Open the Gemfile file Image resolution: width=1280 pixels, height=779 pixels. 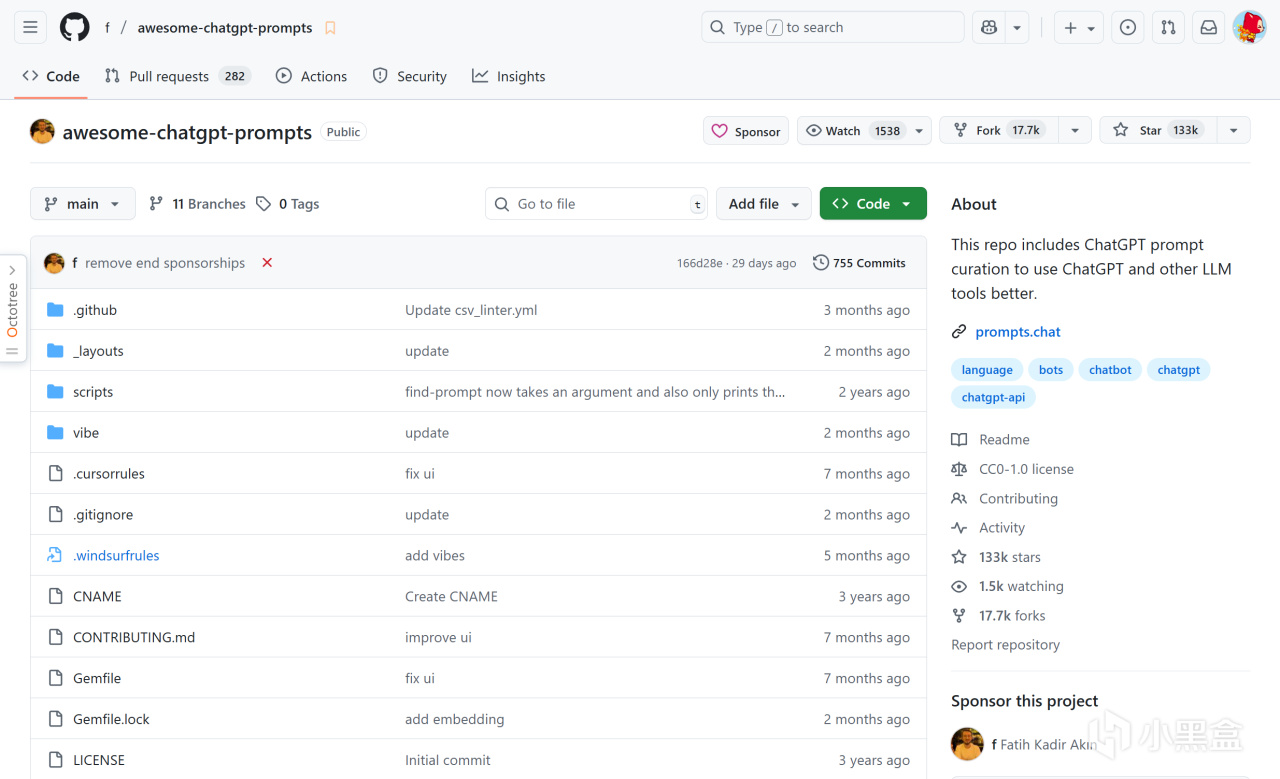[x=97, y=679]
